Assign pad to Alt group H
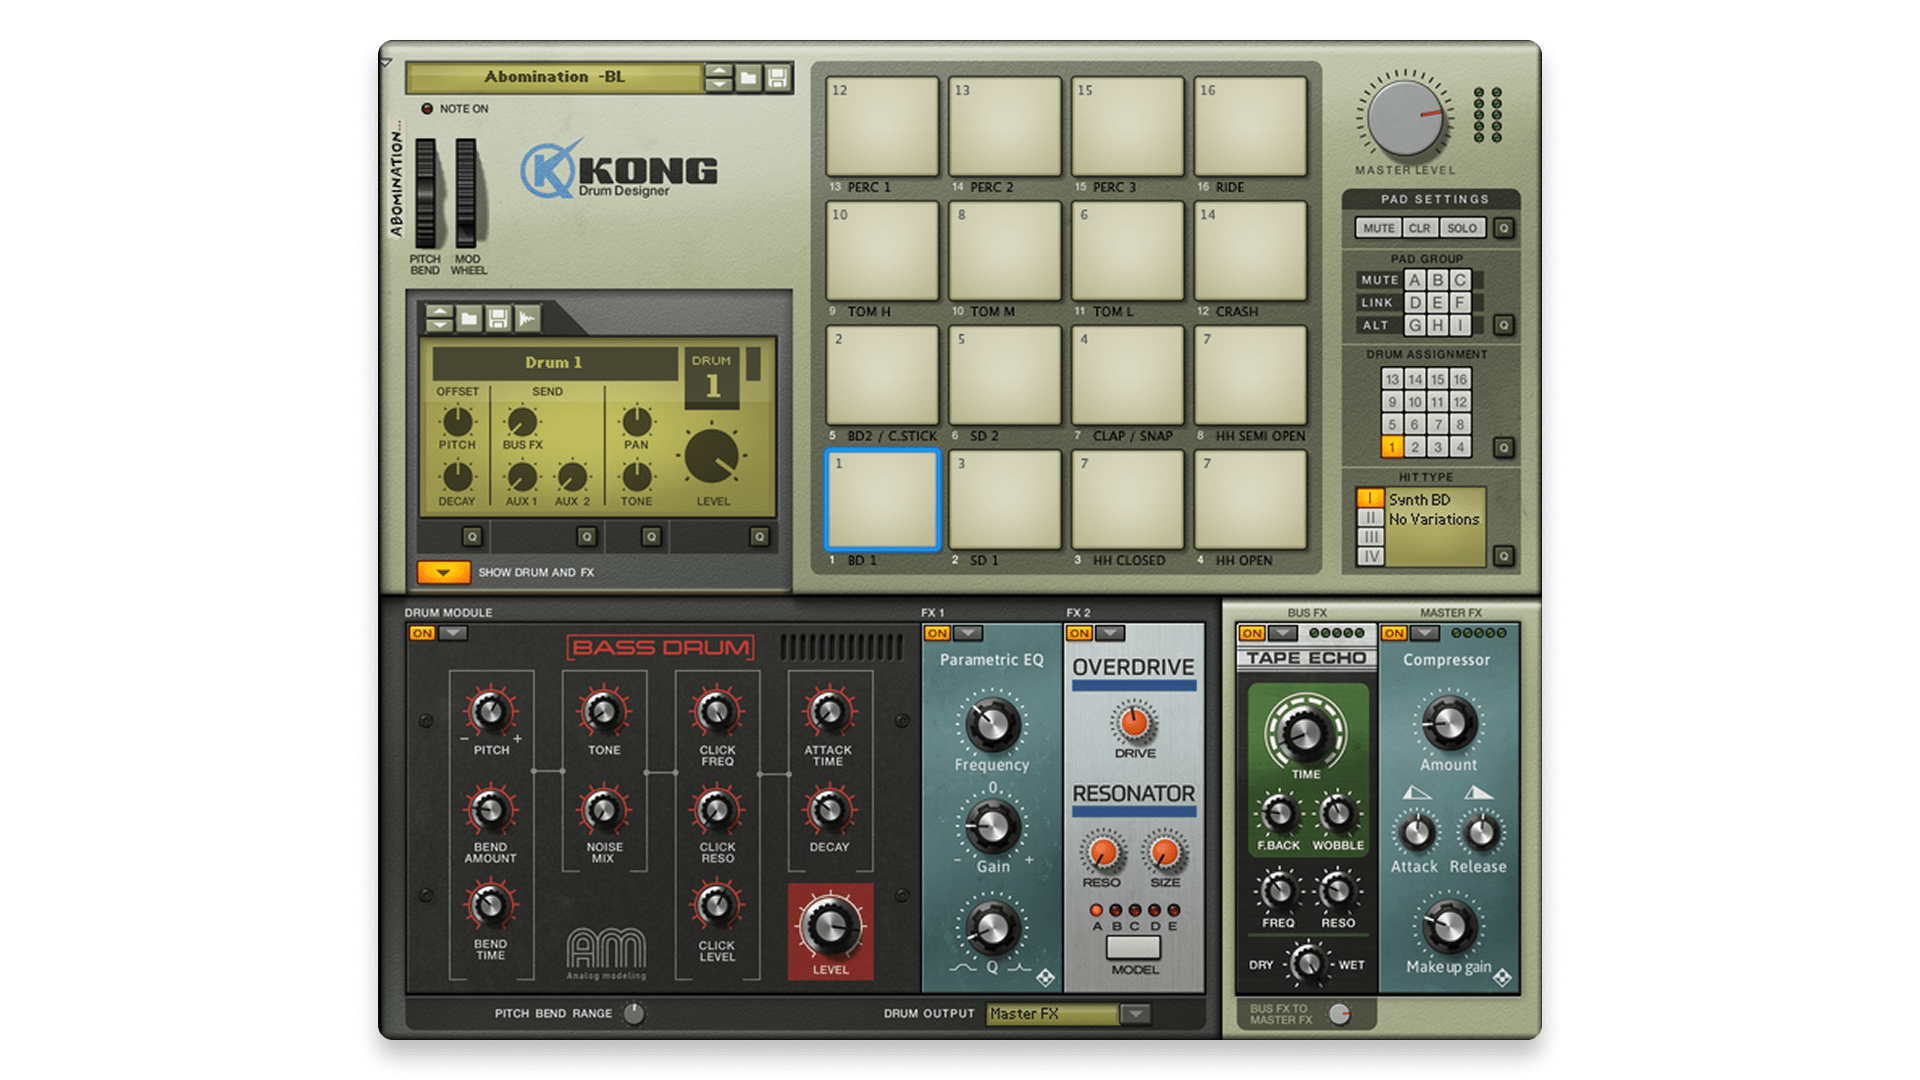Screen dimensions: 1920x1080 (1438, 325)
